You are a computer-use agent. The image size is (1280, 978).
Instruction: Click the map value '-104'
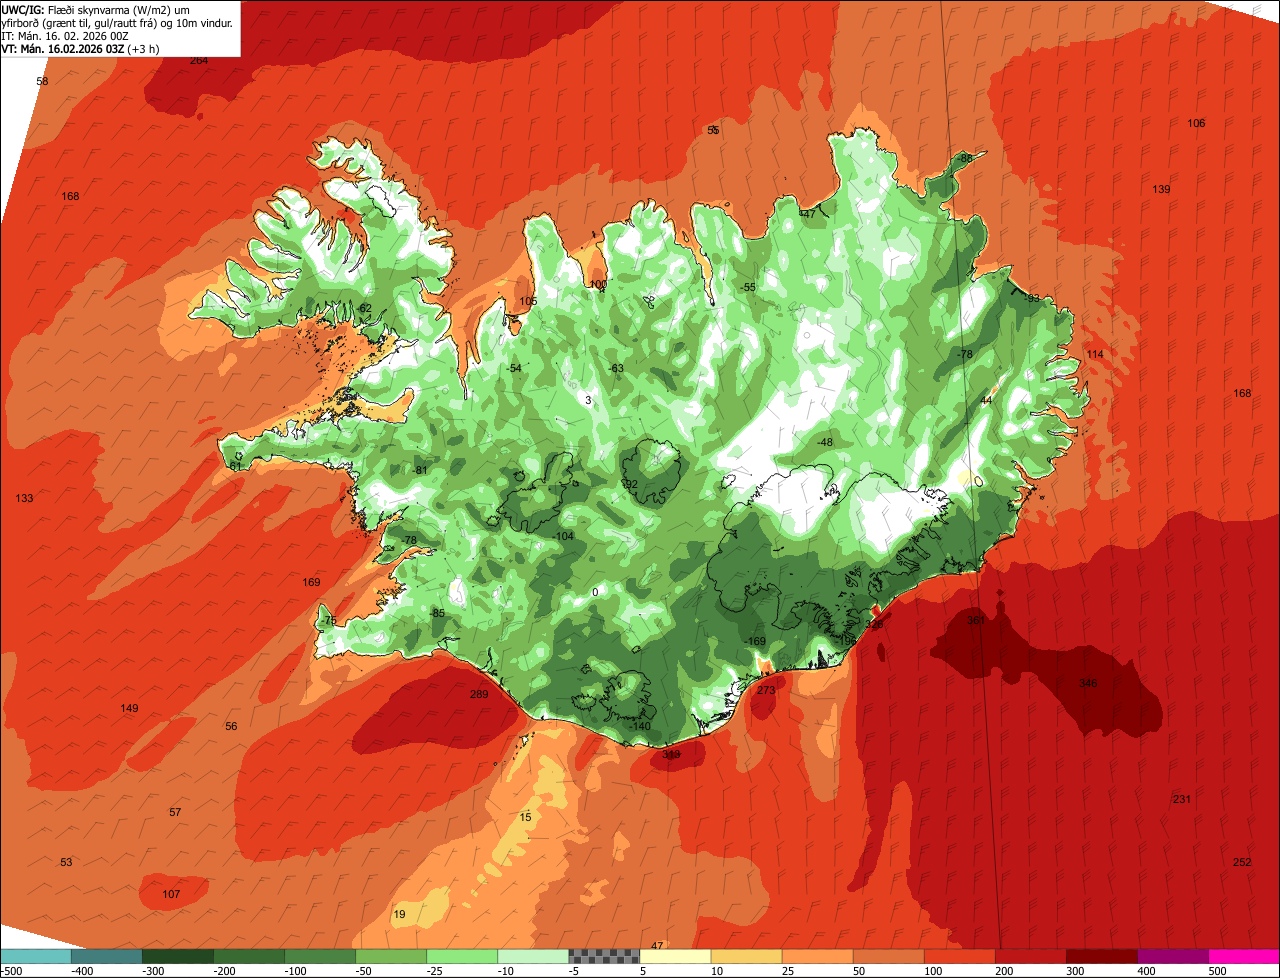563,536
